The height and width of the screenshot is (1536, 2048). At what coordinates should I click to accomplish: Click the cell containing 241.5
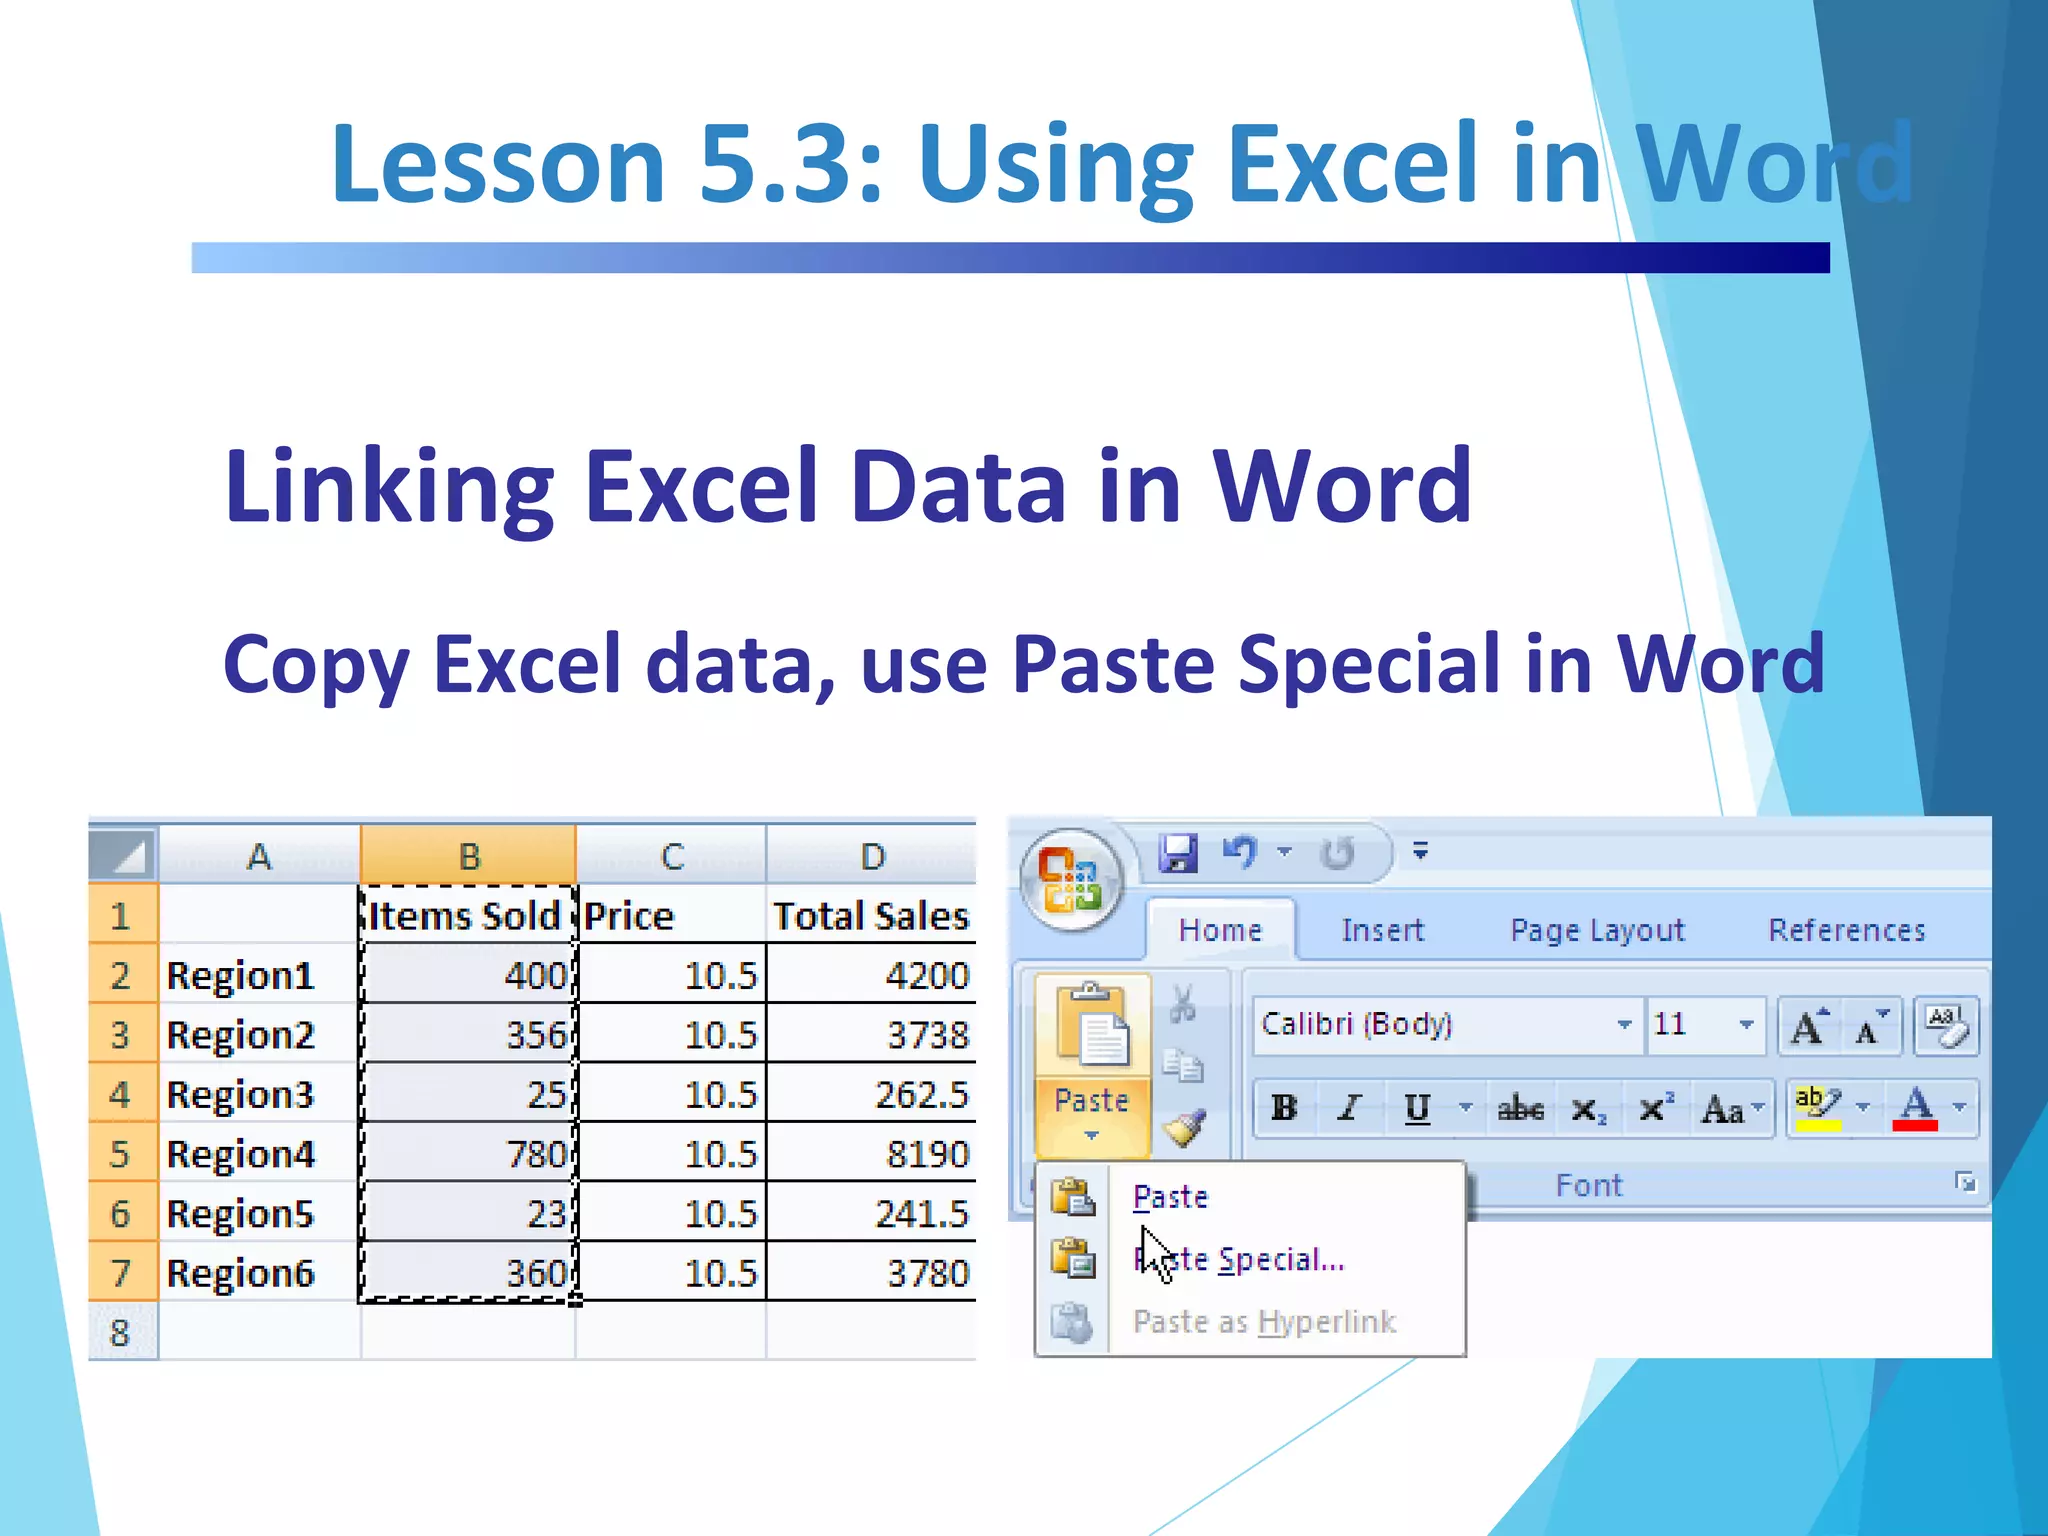(x=871, y=1212)
